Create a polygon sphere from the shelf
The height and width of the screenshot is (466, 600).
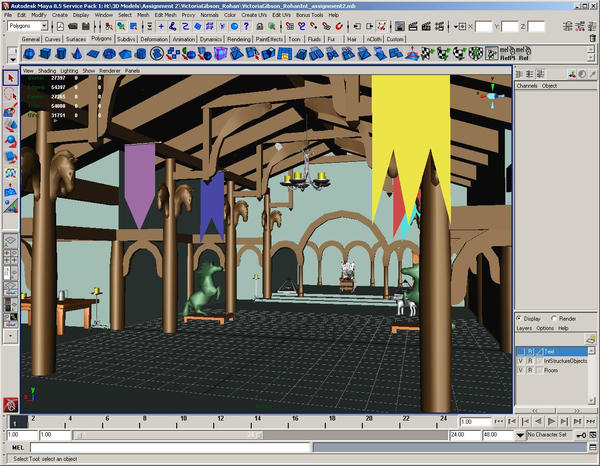29,54
